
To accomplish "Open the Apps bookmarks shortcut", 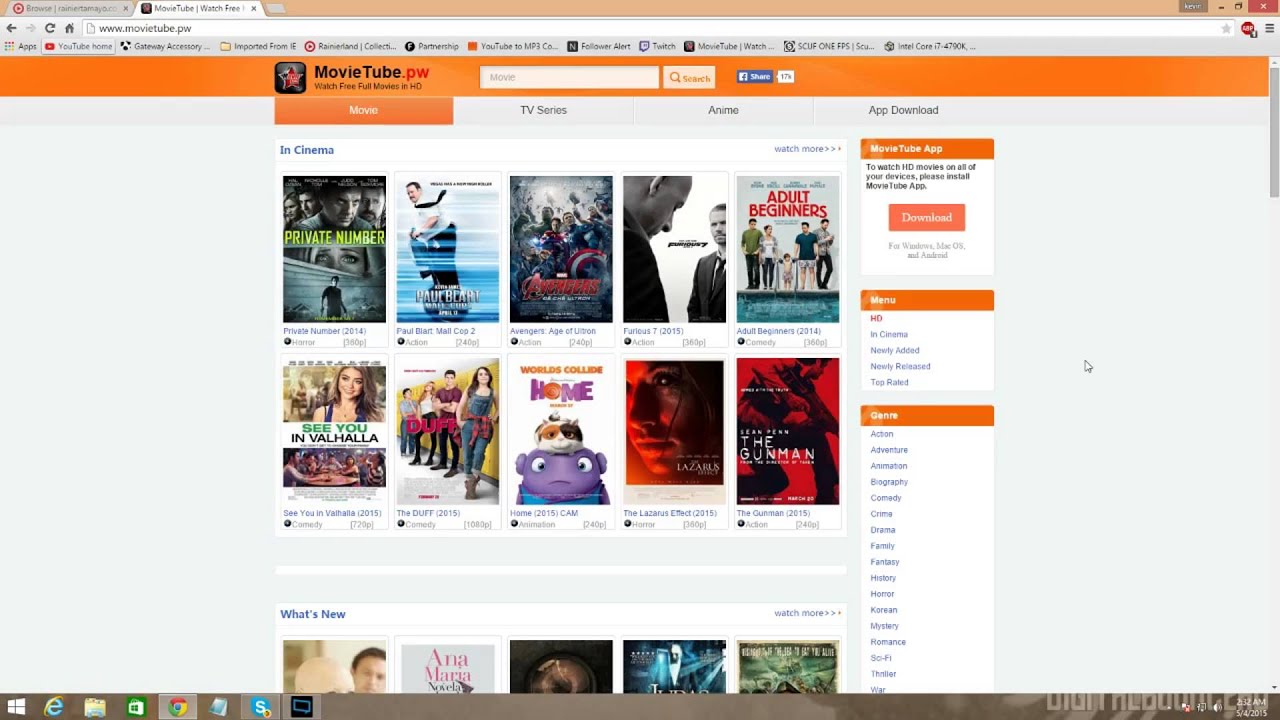I will pos(21,46).
